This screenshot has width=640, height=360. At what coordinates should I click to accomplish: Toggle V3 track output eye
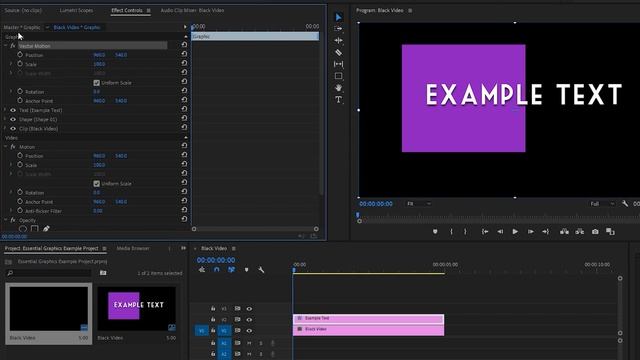point(249,309)
